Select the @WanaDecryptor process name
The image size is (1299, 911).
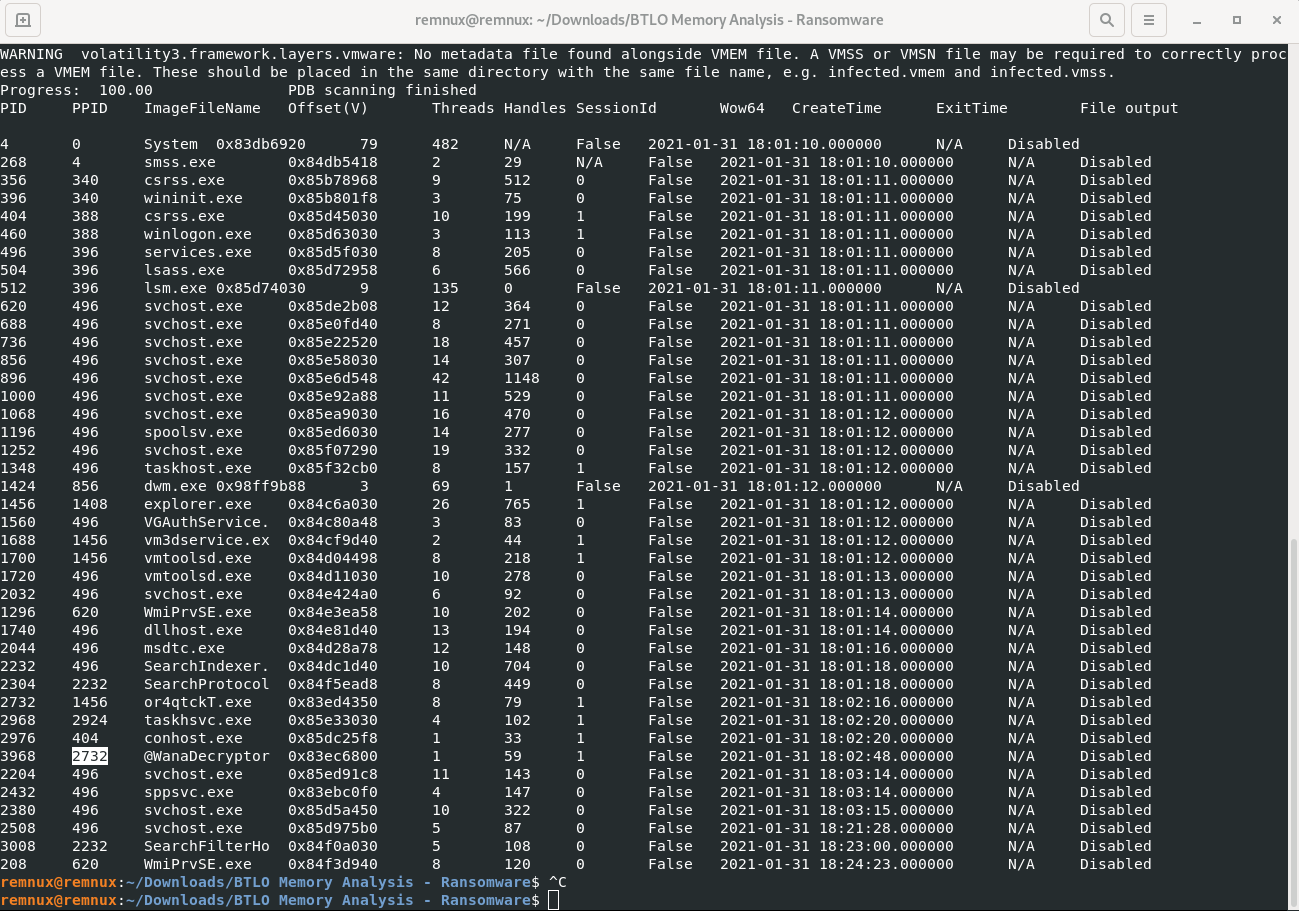[207, 756]
